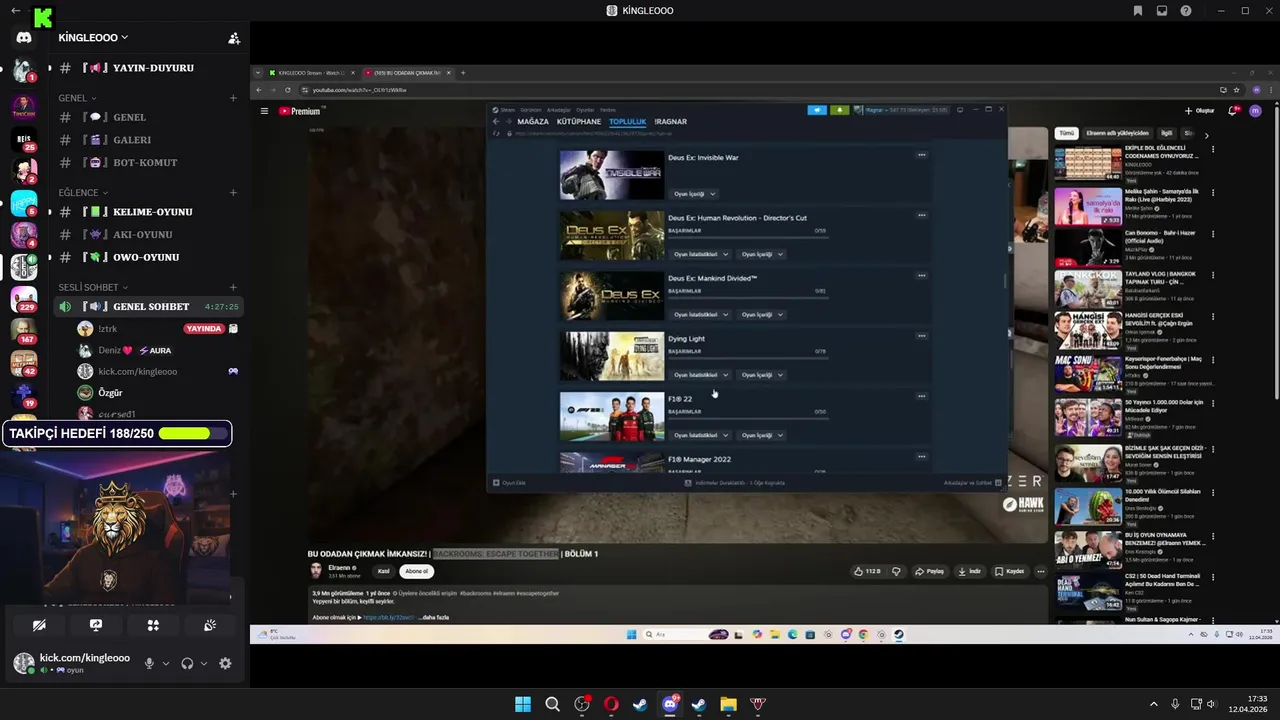The width and height of the screenshot is (1280, 720).
Task: Click the Abone ol subscribe button
Action: pos(415,571)
